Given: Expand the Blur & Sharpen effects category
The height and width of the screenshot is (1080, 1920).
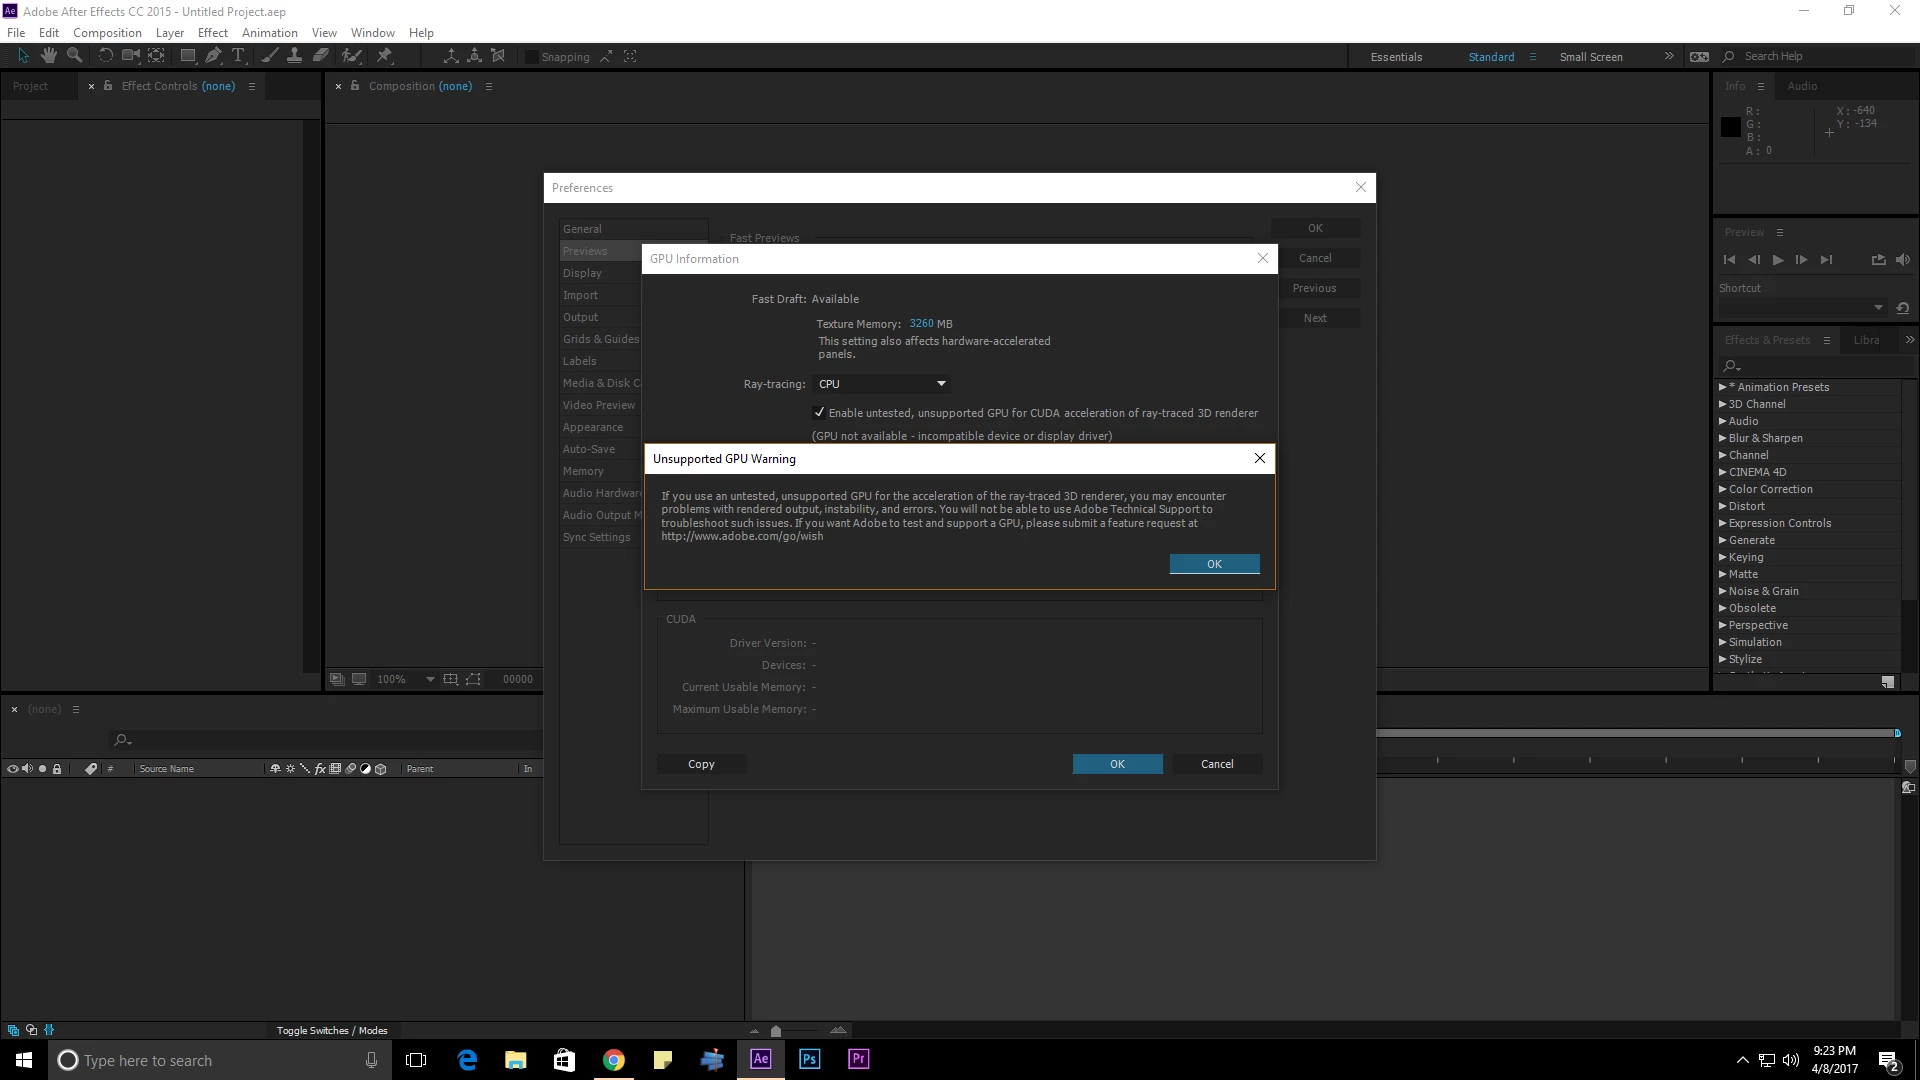Looking at the screenshot, I should tap(1723, 438).
